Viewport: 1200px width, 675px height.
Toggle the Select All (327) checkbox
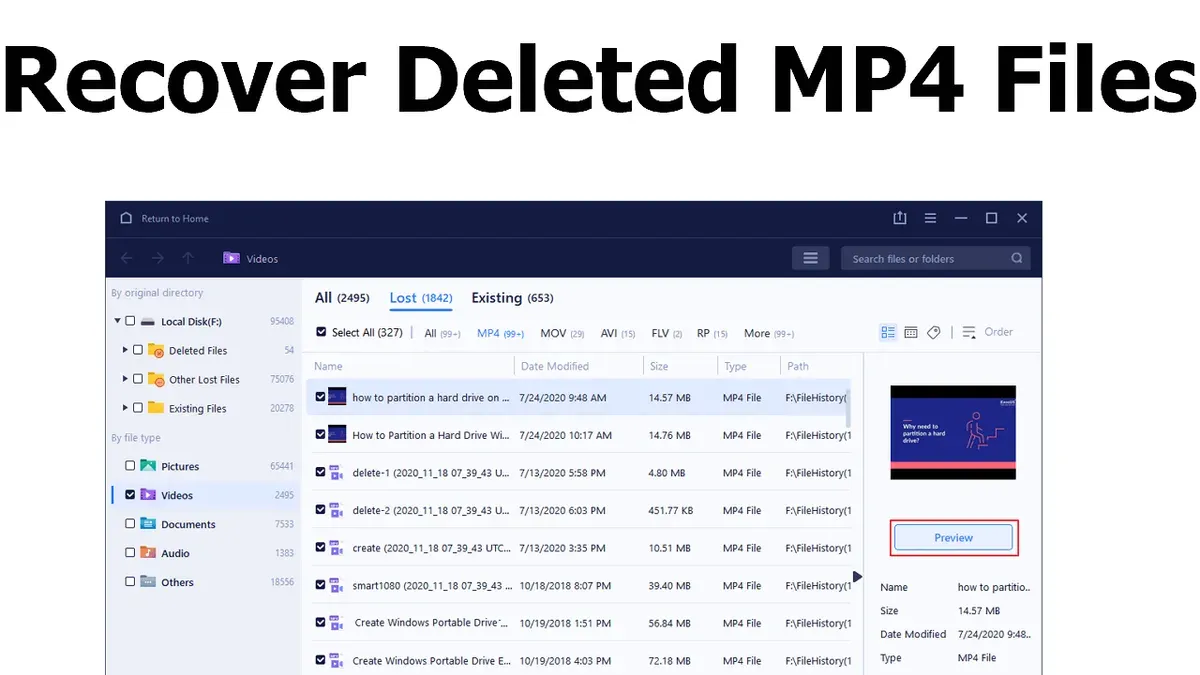pos(321,332)
